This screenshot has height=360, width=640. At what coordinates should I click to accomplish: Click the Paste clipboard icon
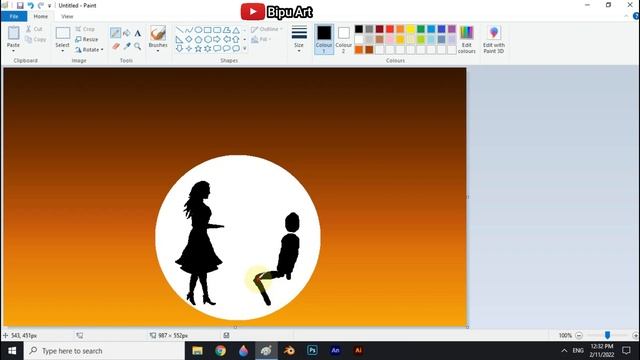click(x=13, y=33)
